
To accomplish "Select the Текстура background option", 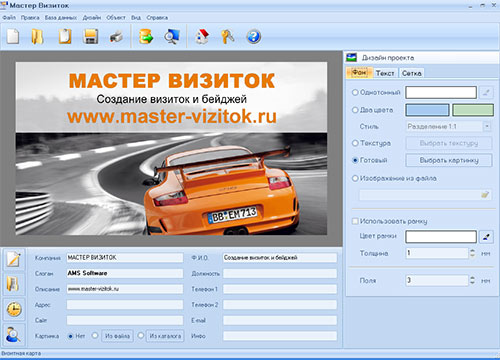I will (x=355, y=143).
